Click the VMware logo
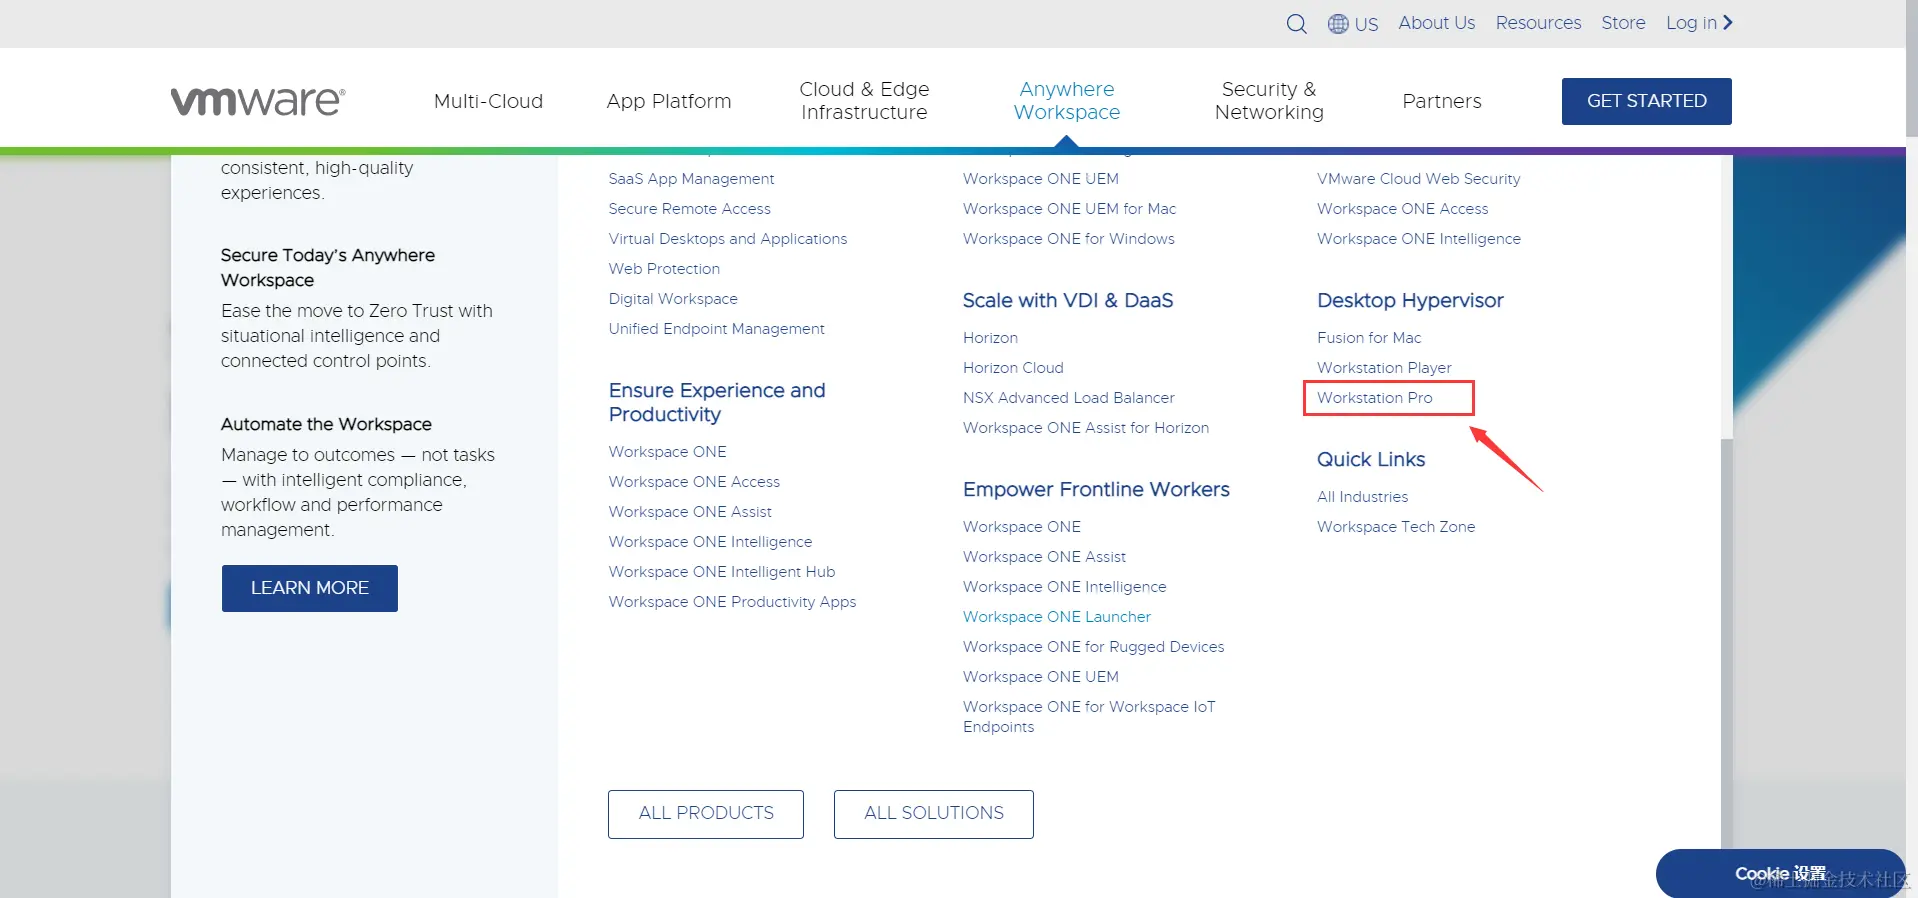This screenshot has height=898, width=1918. click(x=258, y=101)
